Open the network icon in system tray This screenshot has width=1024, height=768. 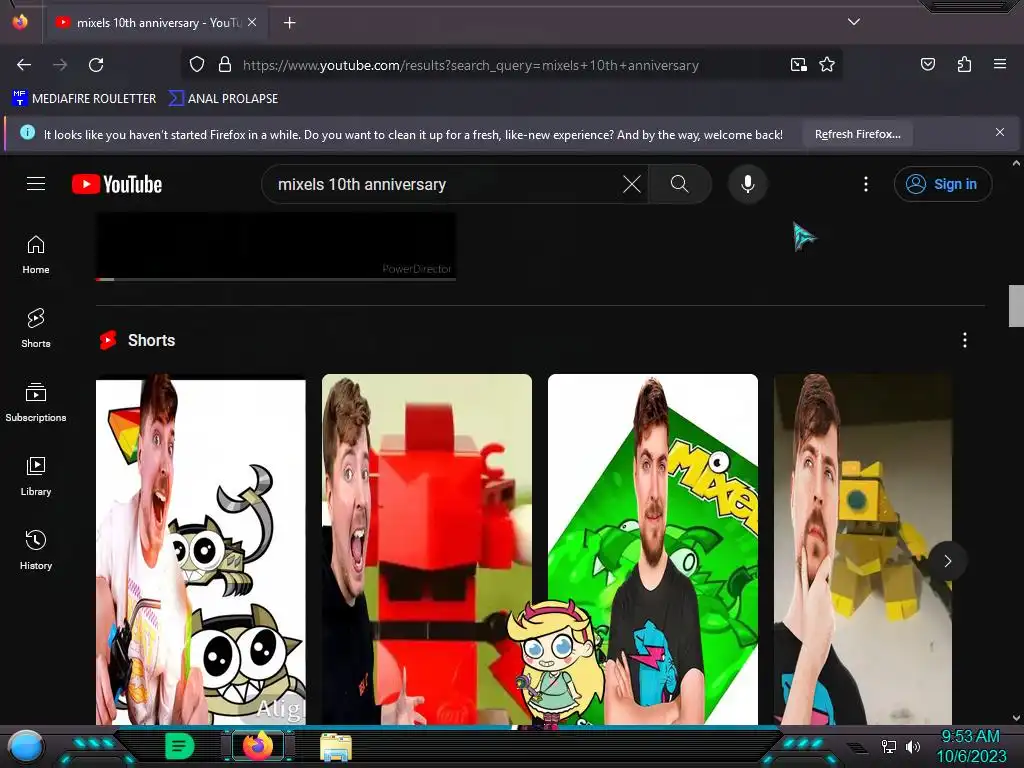pos(888,746)
